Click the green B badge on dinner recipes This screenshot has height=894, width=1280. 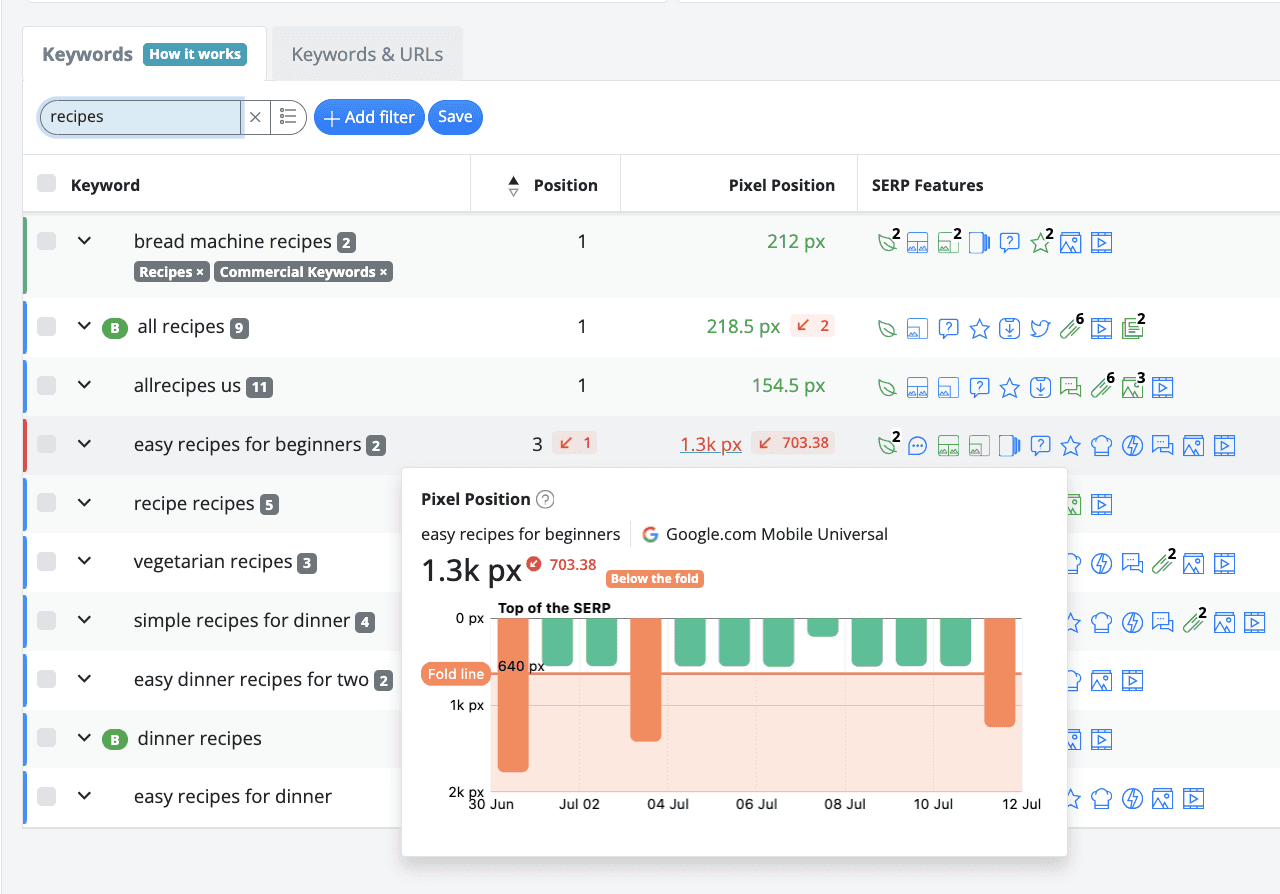coord(115,740)
